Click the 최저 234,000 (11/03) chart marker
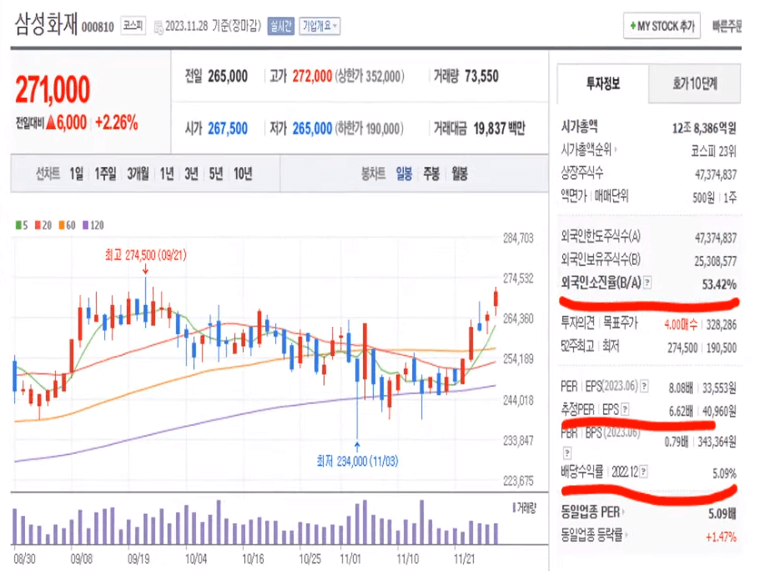The image size is (758, 571). [x=357, y=461]
